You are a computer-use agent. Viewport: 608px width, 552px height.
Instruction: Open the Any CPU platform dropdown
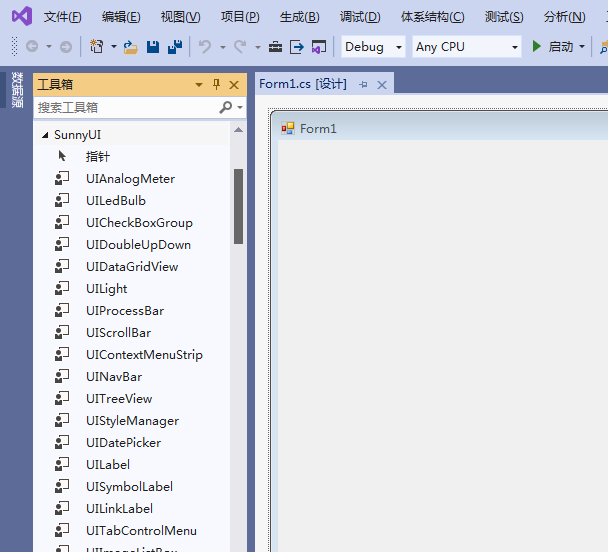coord(515,47)
